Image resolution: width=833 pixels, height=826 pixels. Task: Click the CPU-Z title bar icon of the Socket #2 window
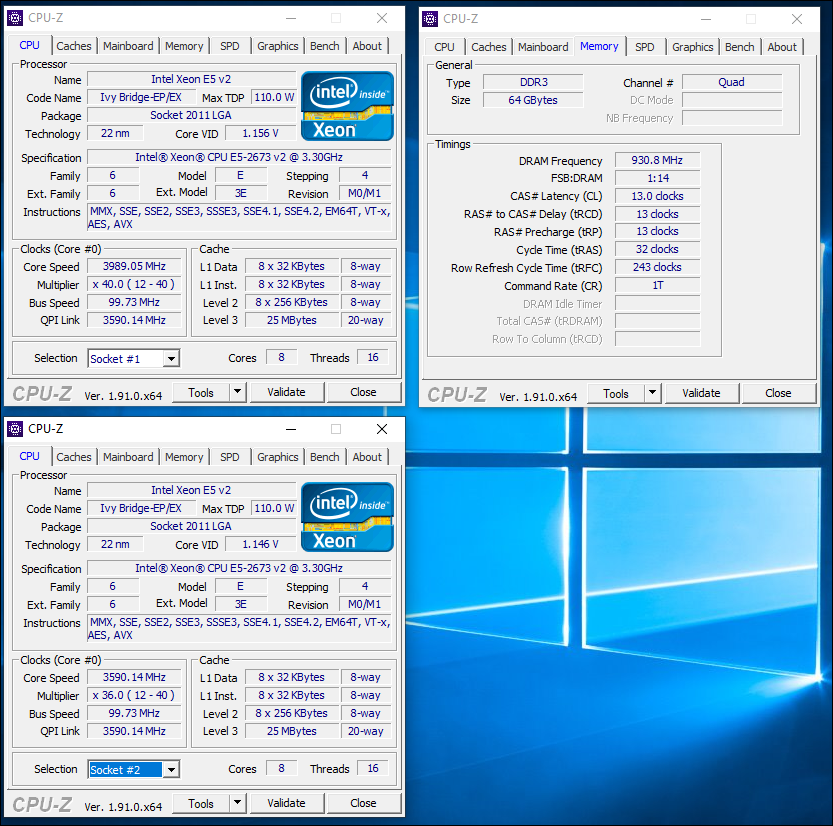[15, 429]
